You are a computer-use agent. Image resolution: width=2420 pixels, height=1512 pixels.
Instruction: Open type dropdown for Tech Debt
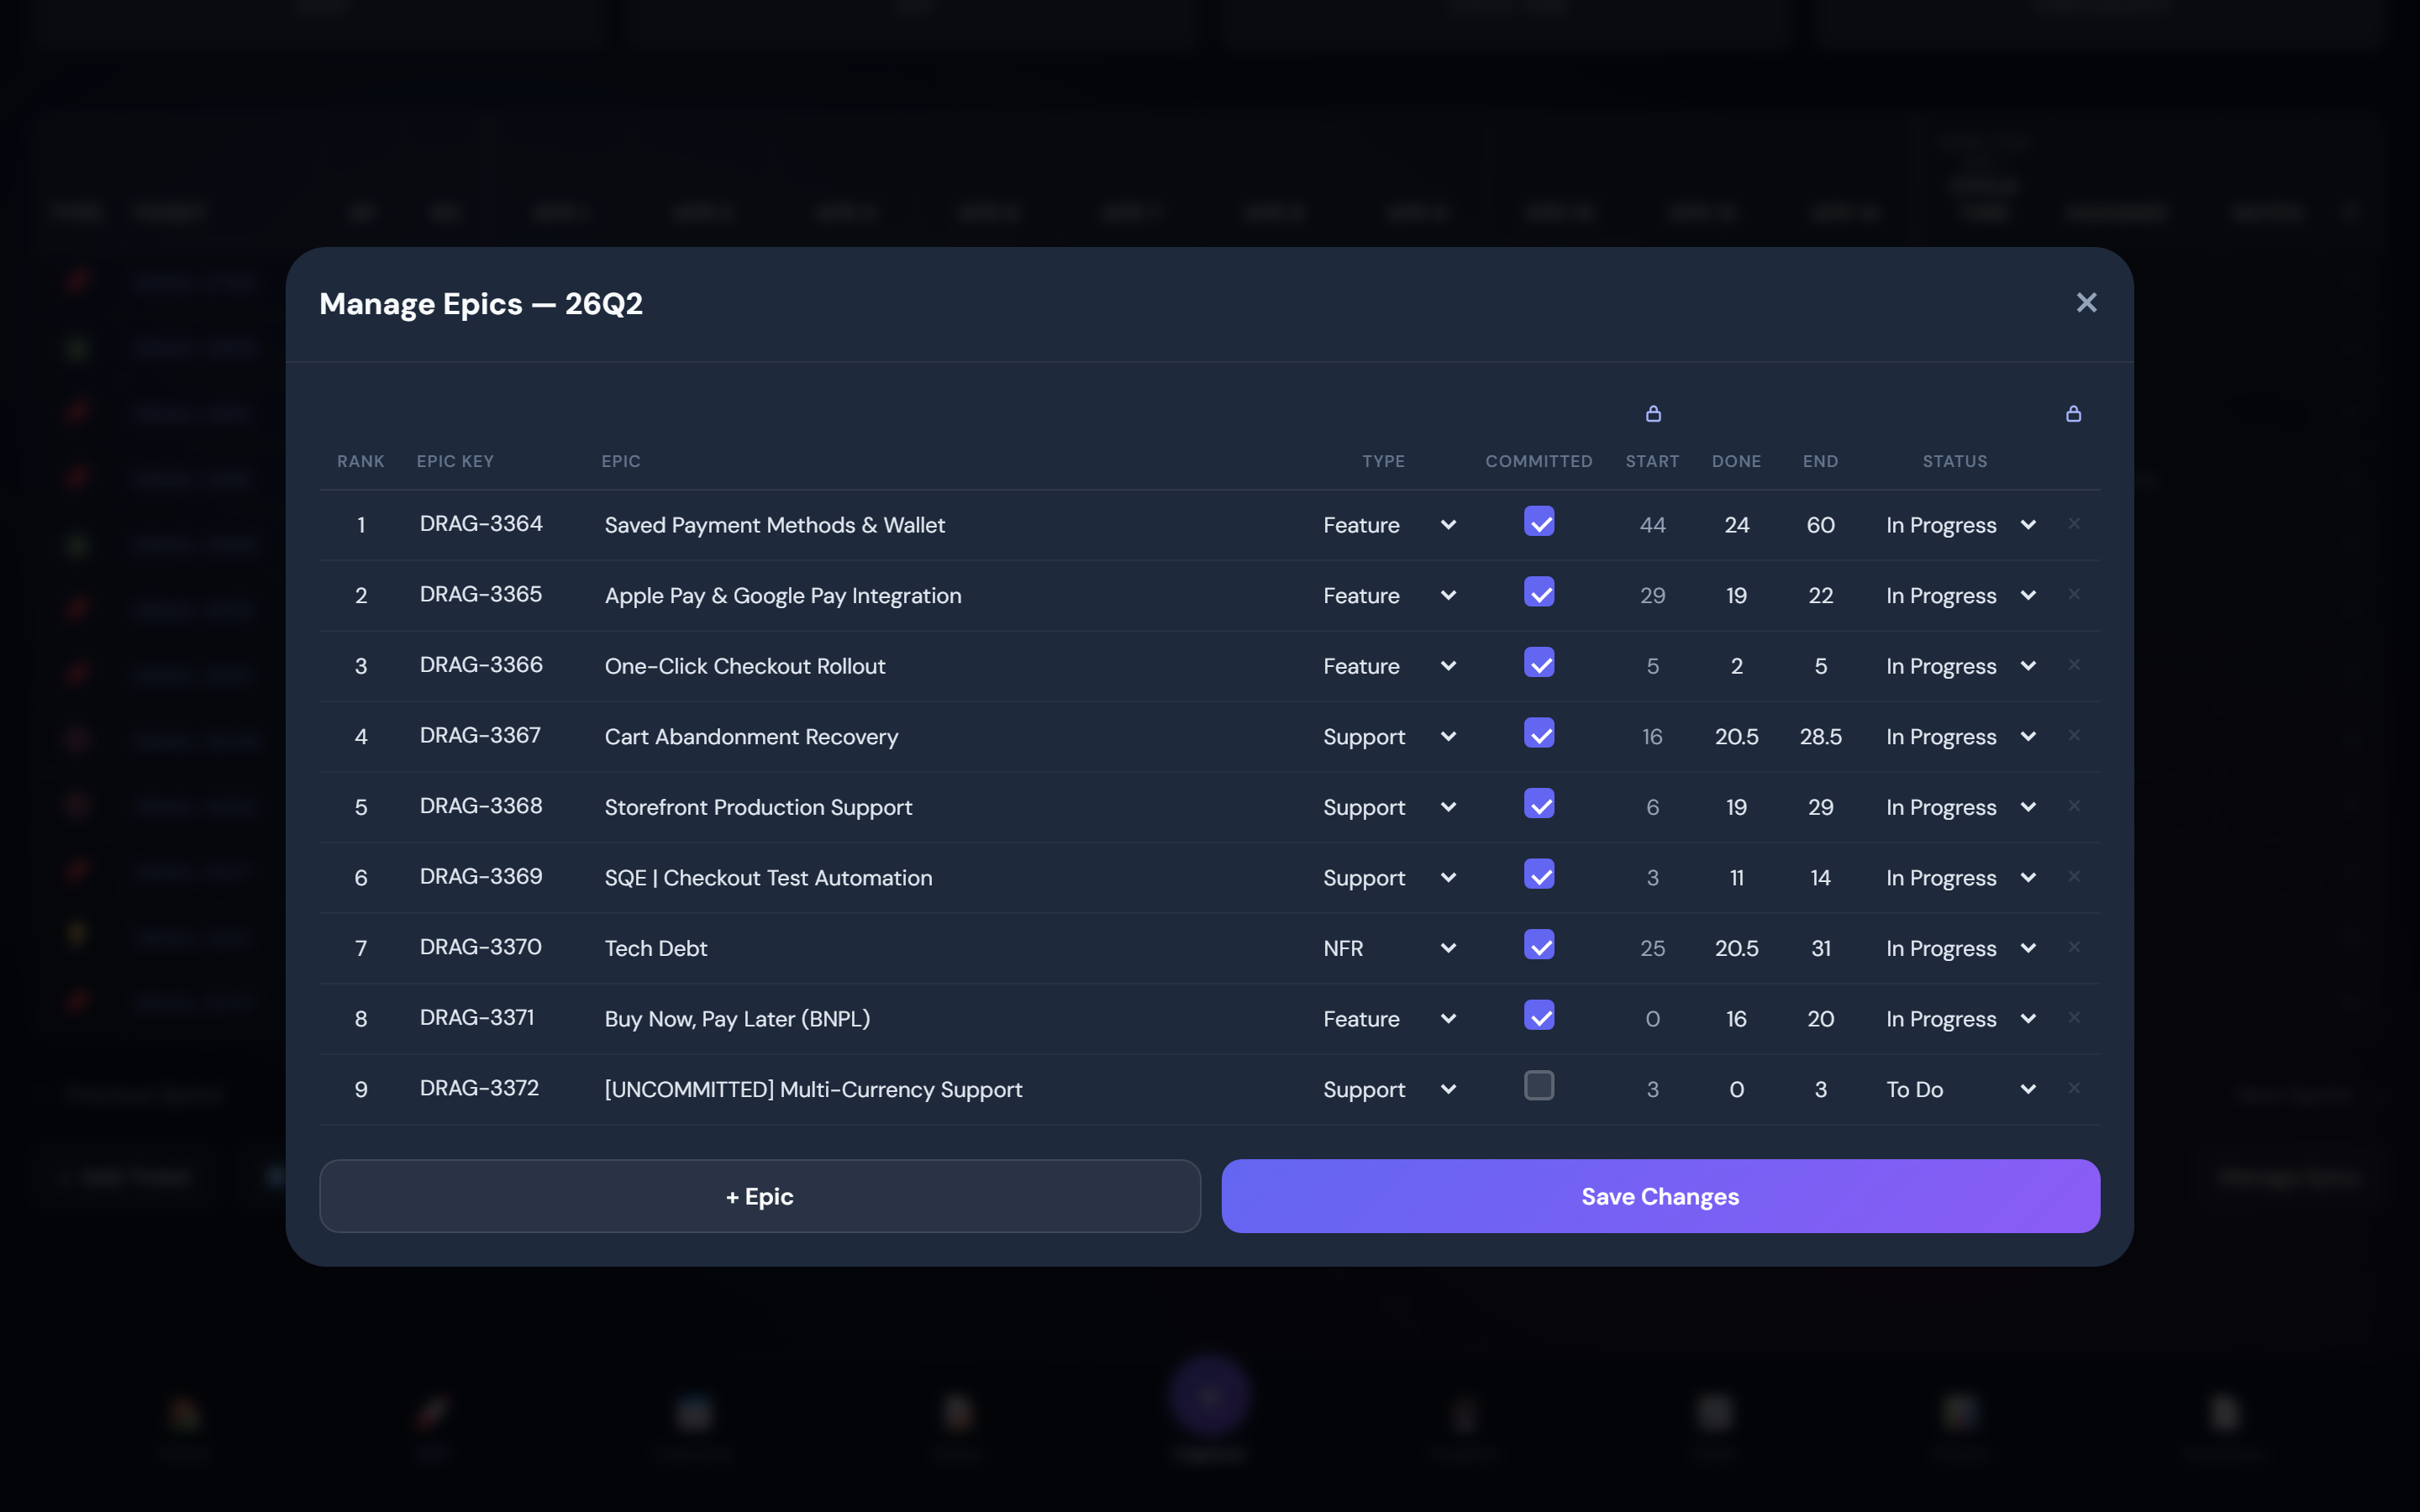1390,948
